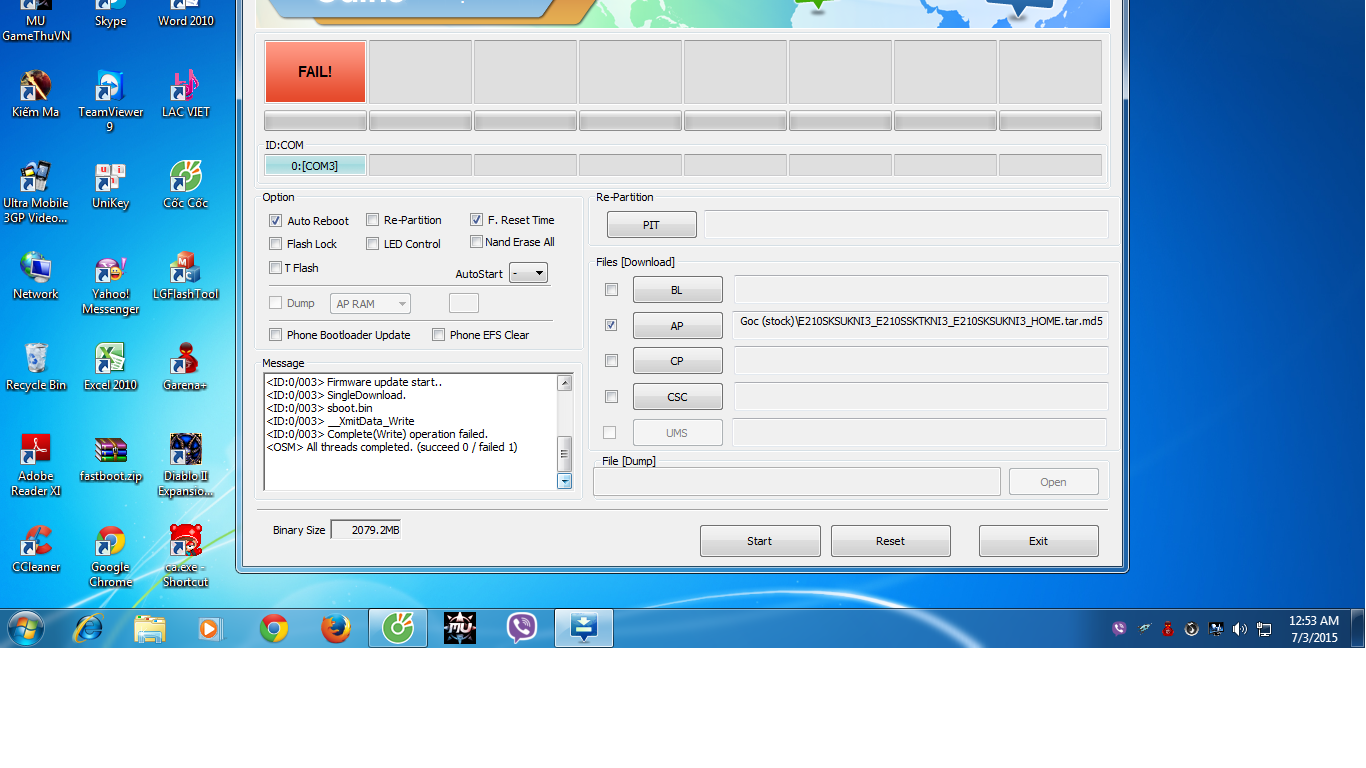Select the Yahoo! Messenger desktop icon
Image resolution: width=1366 pixels, height=768 pixels.
[x=110, y=284]
